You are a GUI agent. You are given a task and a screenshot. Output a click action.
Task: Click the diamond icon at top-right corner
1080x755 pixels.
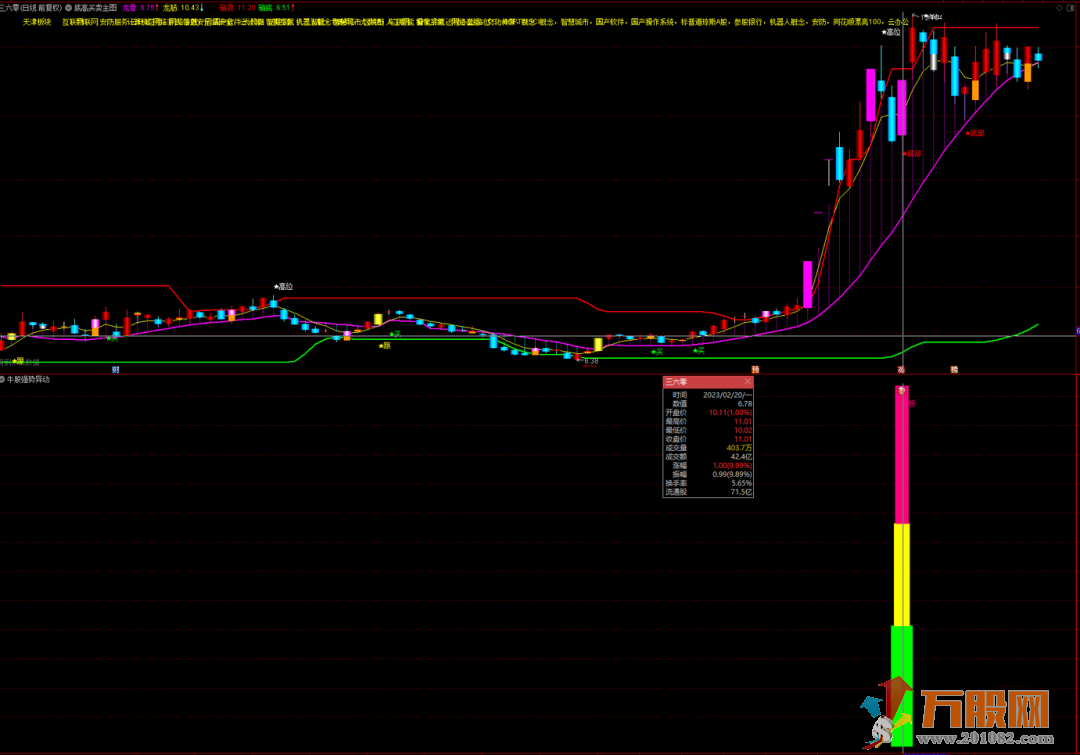1059,8
